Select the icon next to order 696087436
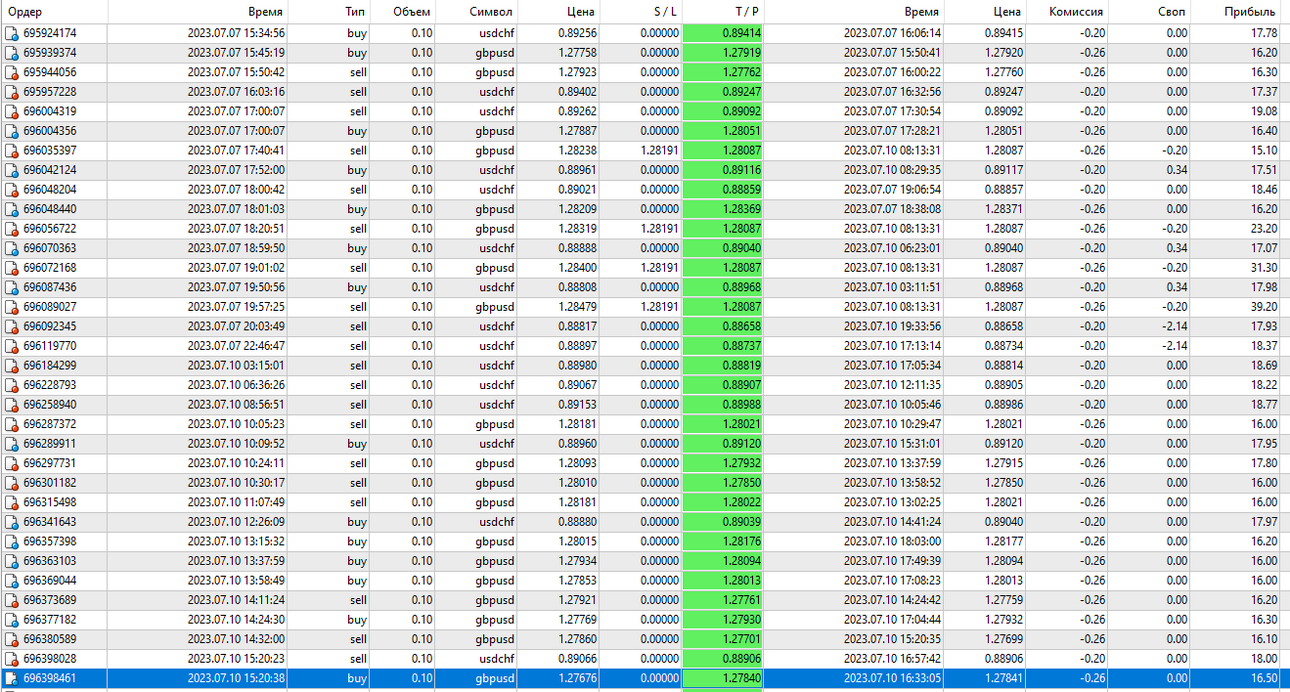This screenshot has height=692, width=1290. 12,287
